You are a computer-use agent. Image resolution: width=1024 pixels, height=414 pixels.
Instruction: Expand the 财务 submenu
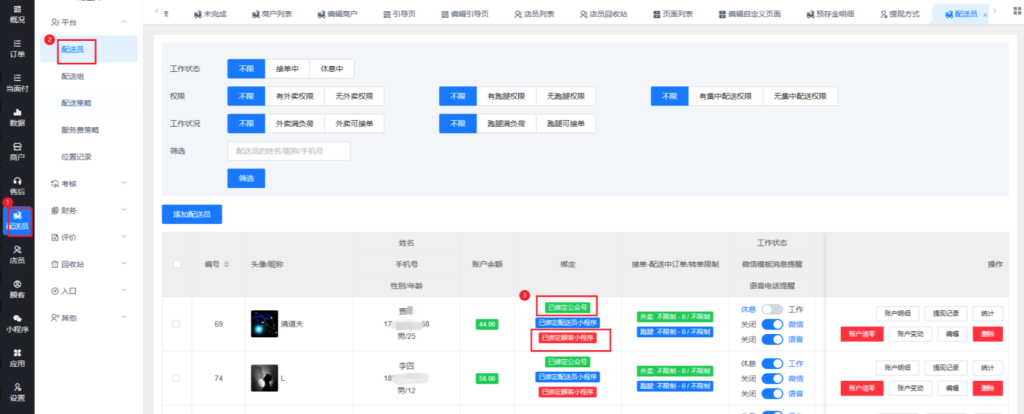click(x=122, y=210)
